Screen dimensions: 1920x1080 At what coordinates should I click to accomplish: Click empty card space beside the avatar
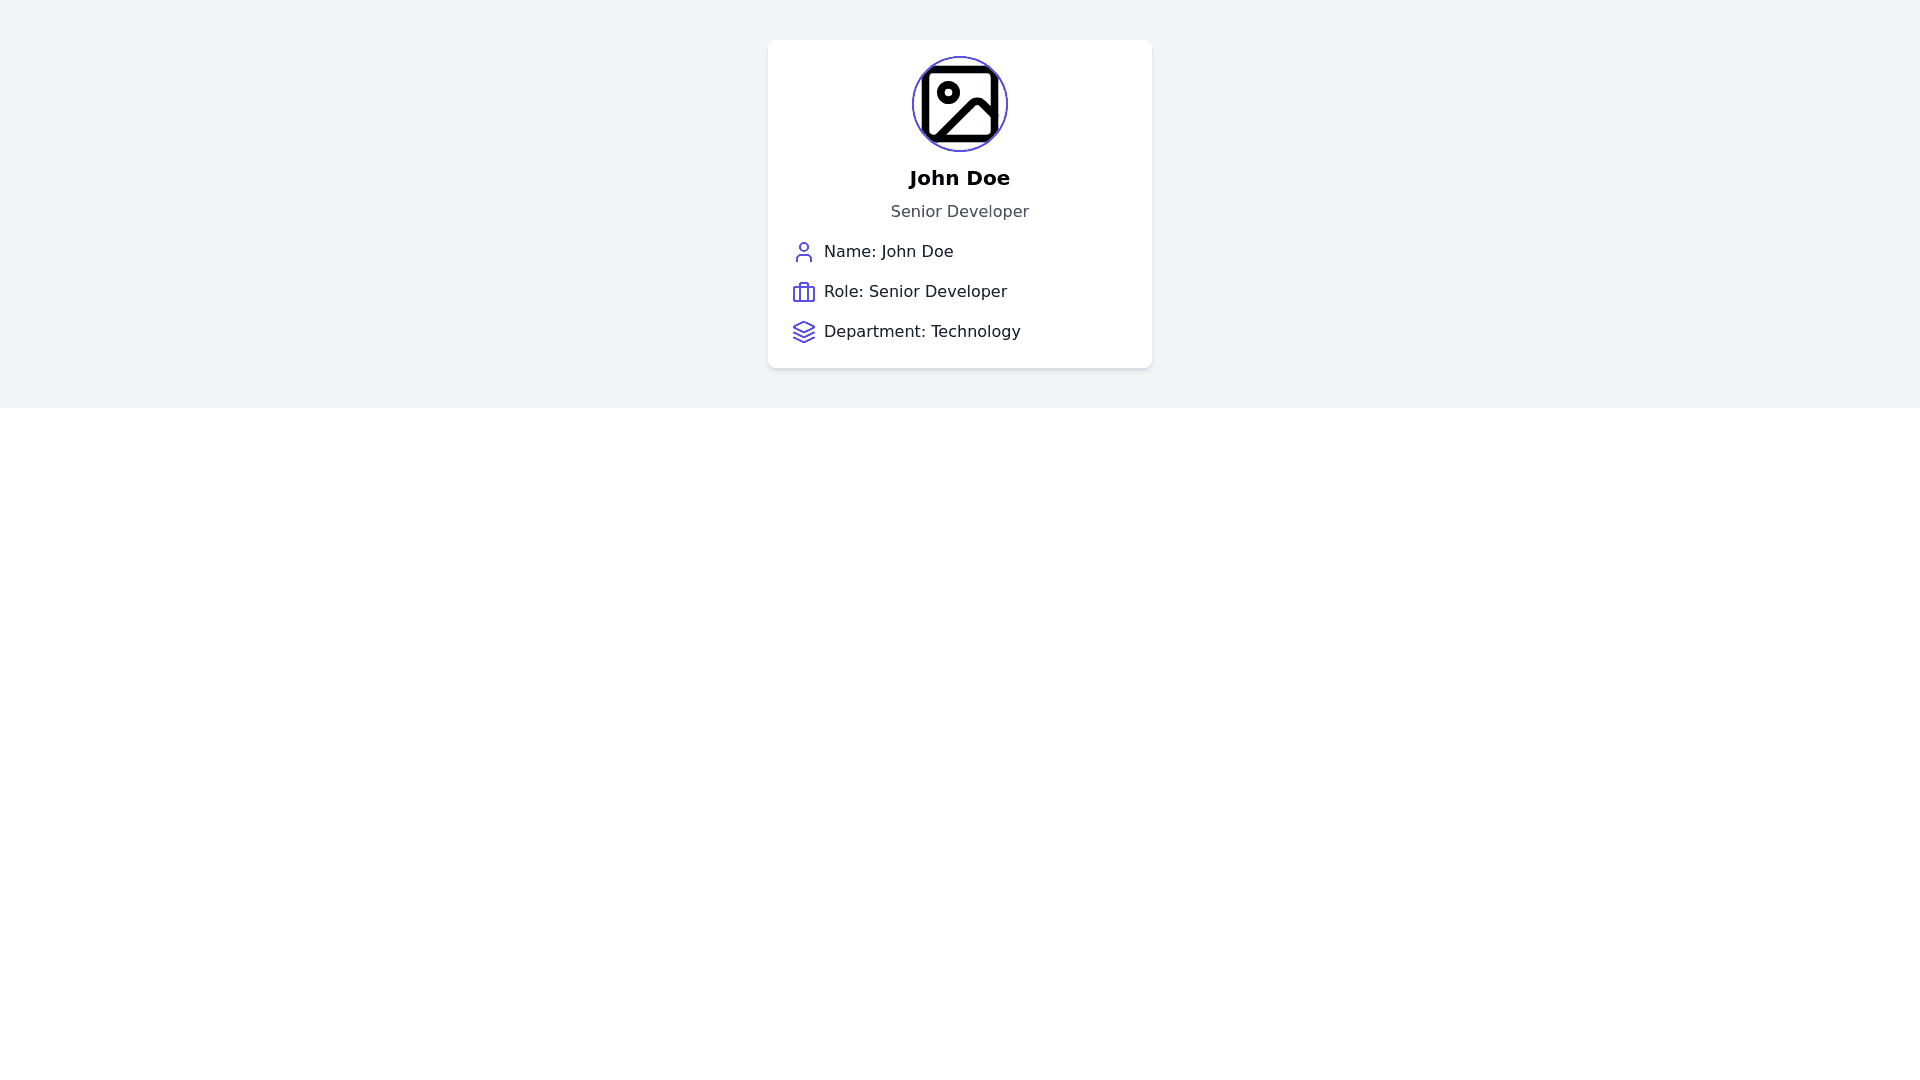coord(1080,104)
